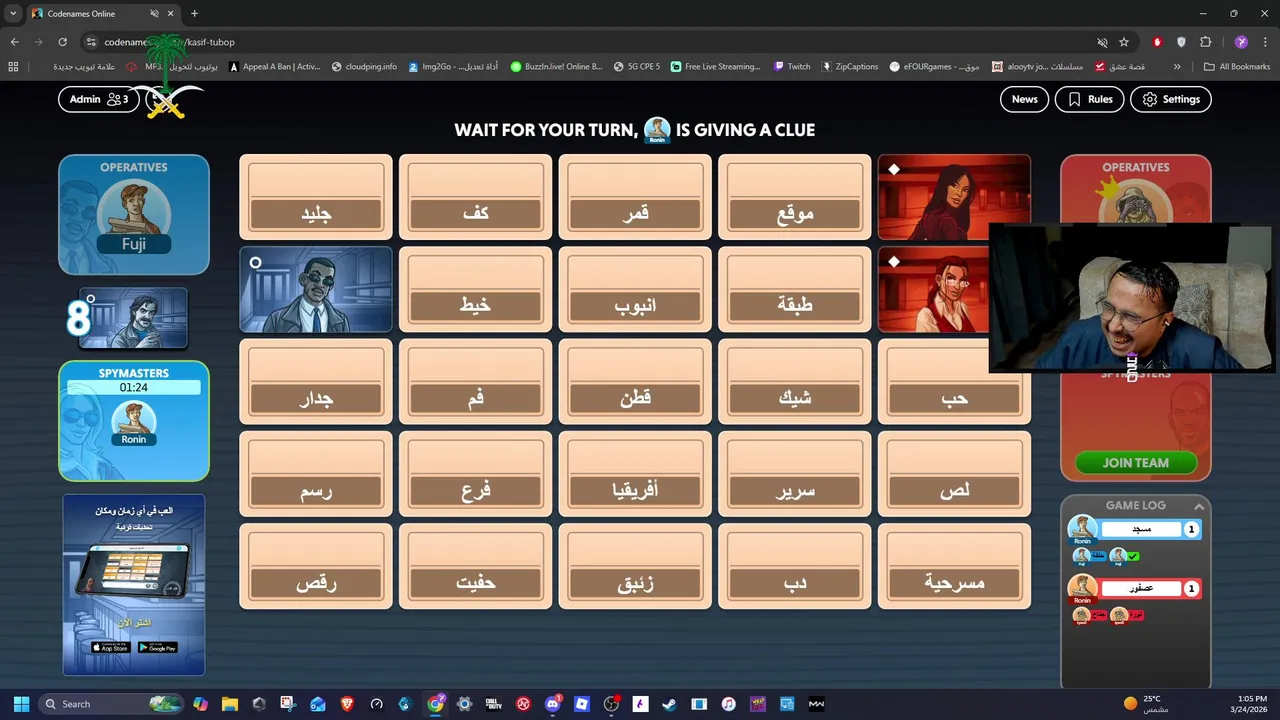Open the Chrome three-dot menu
The width and height of the screenshot is (1280, 720).
tap(1264, 42)
